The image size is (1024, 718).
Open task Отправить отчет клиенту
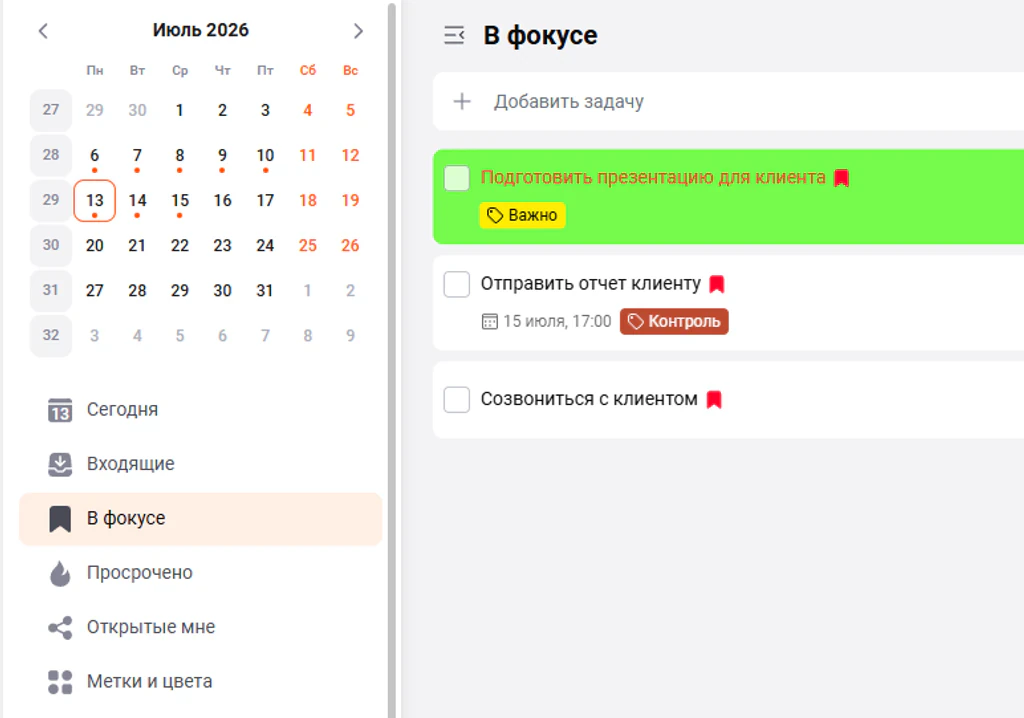(x=590, y=284)
